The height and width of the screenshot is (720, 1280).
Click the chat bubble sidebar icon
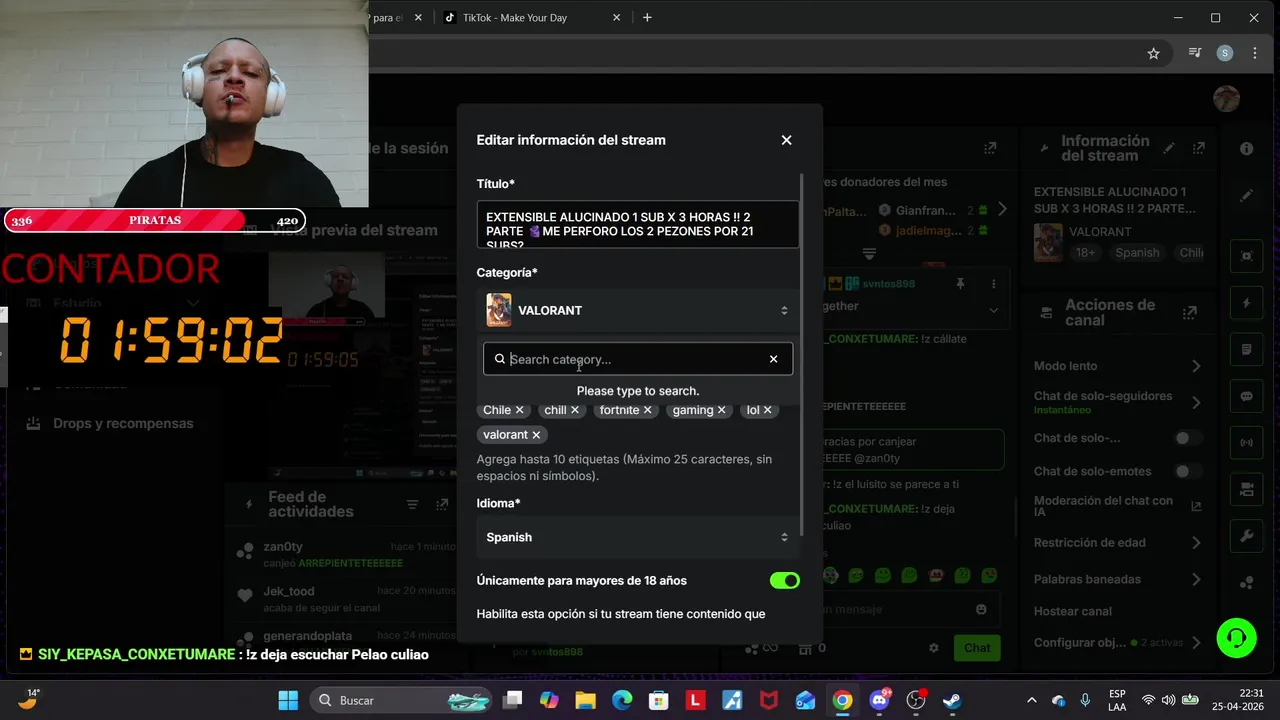pos(1247,396)
